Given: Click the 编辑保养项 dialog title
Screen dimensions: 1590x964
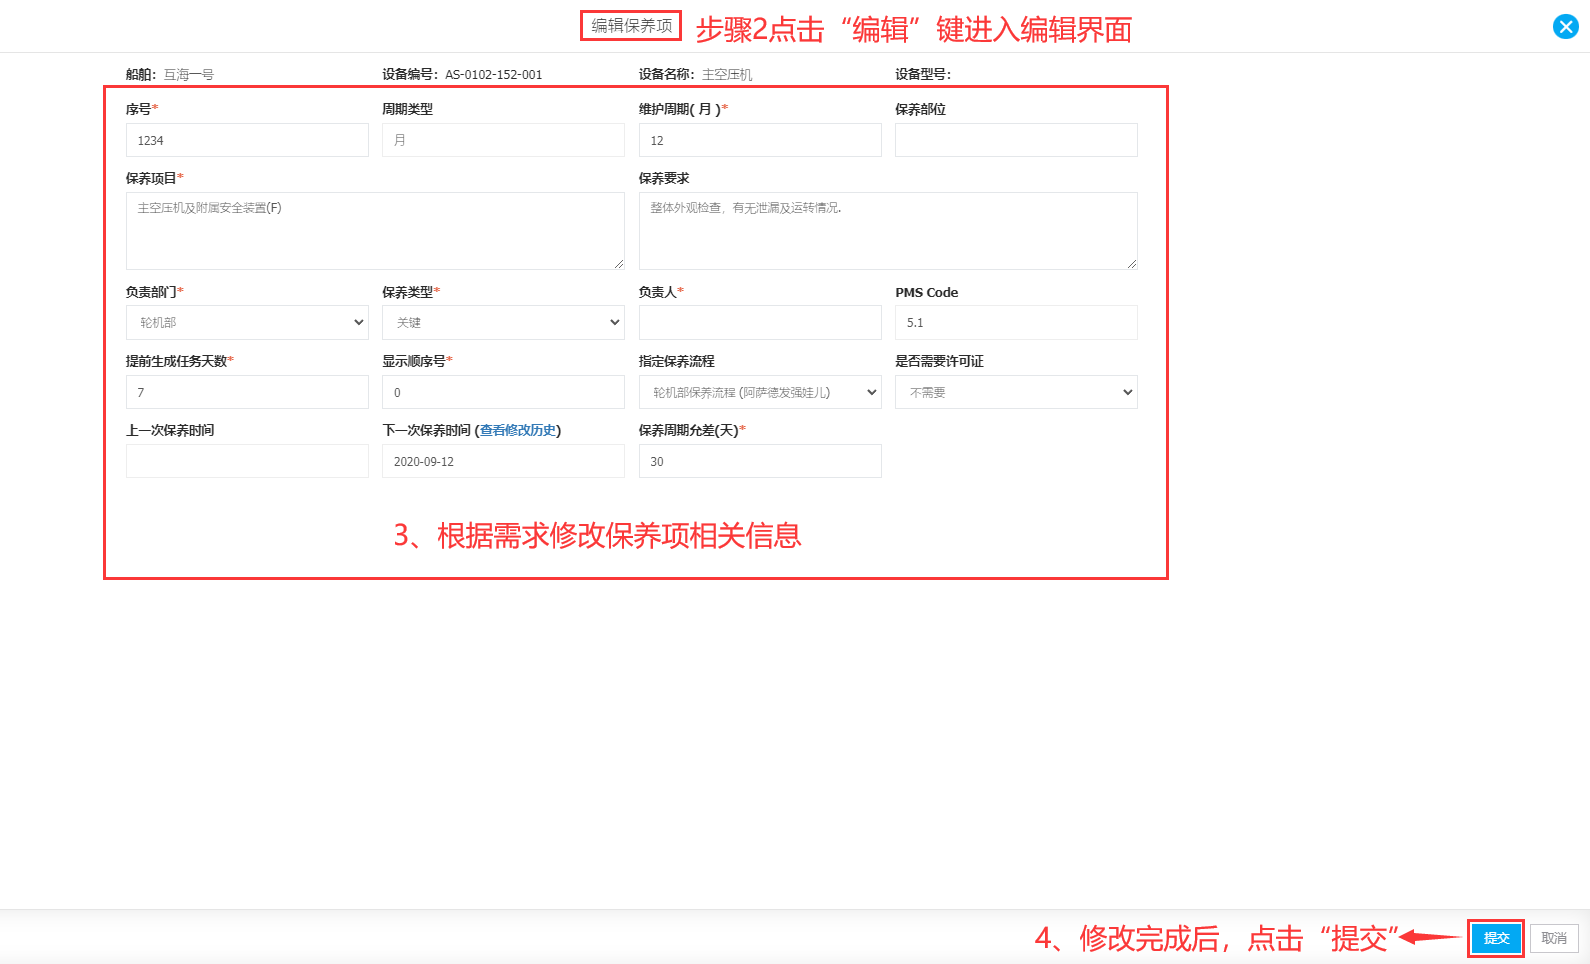Looking at the screenshot, I should pyautogui.click(x=631, y=26).
